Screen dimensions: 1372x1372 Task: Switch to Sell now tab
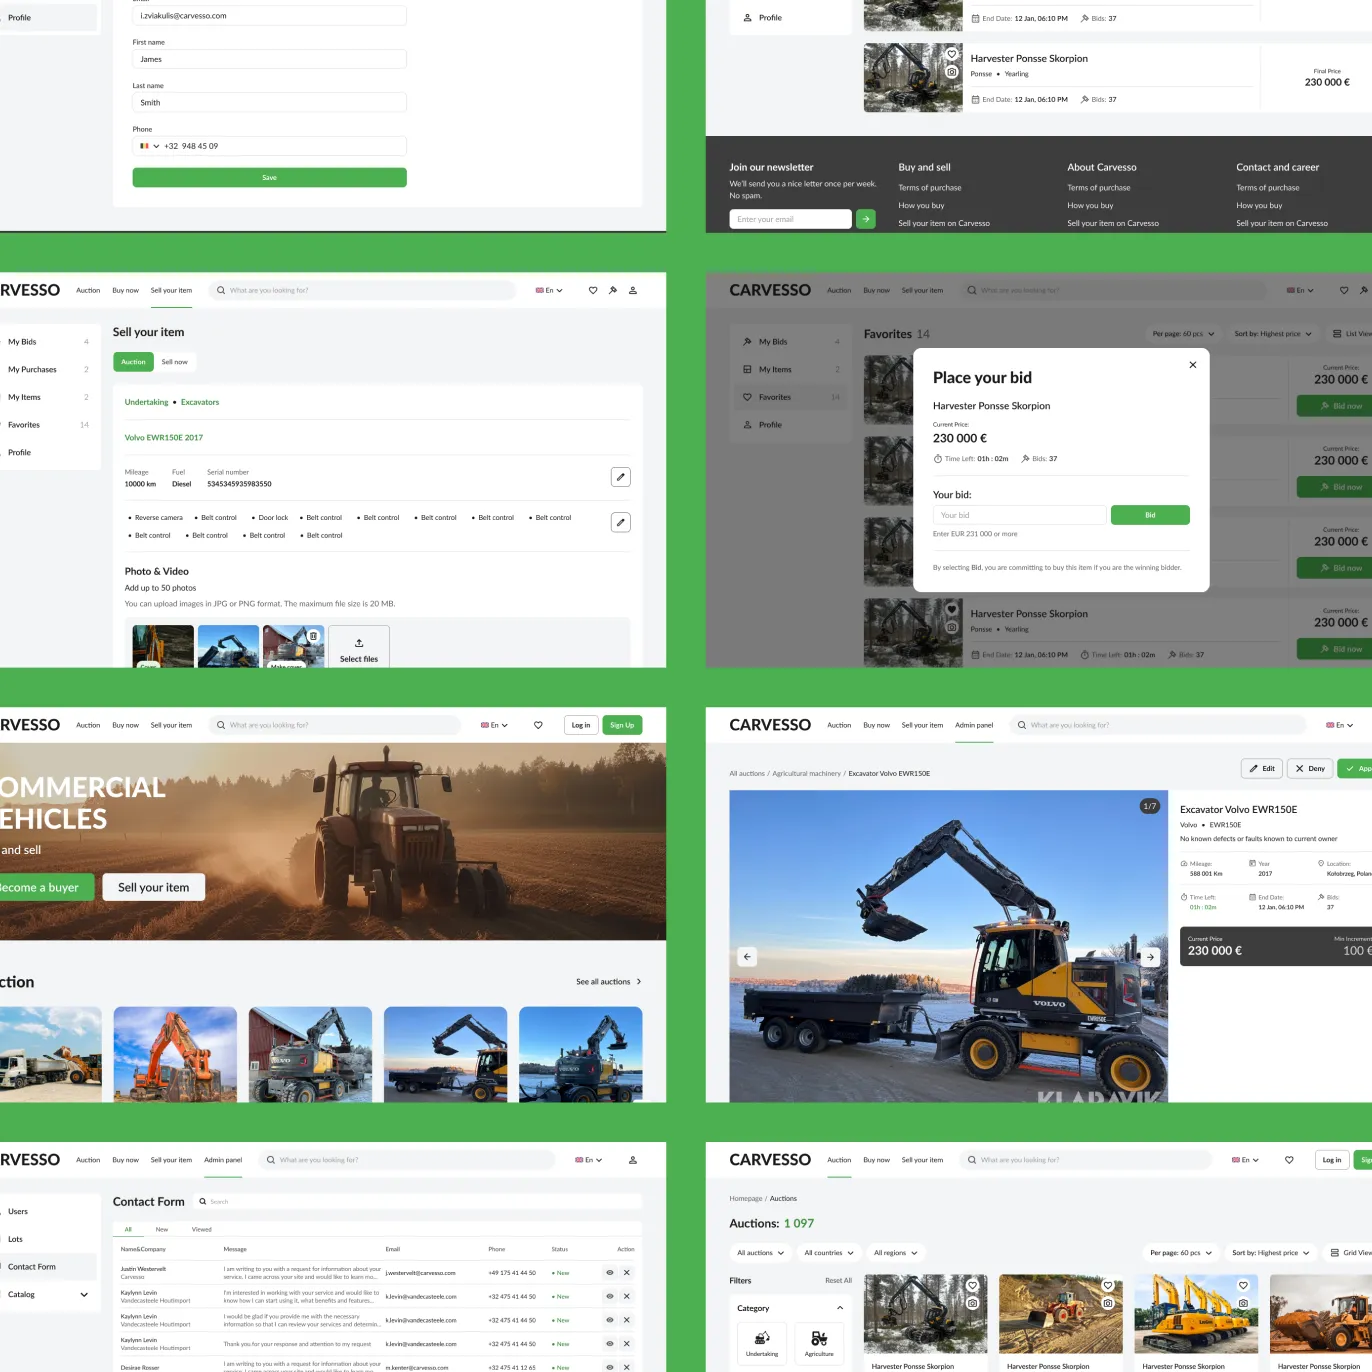click(175, 362)
